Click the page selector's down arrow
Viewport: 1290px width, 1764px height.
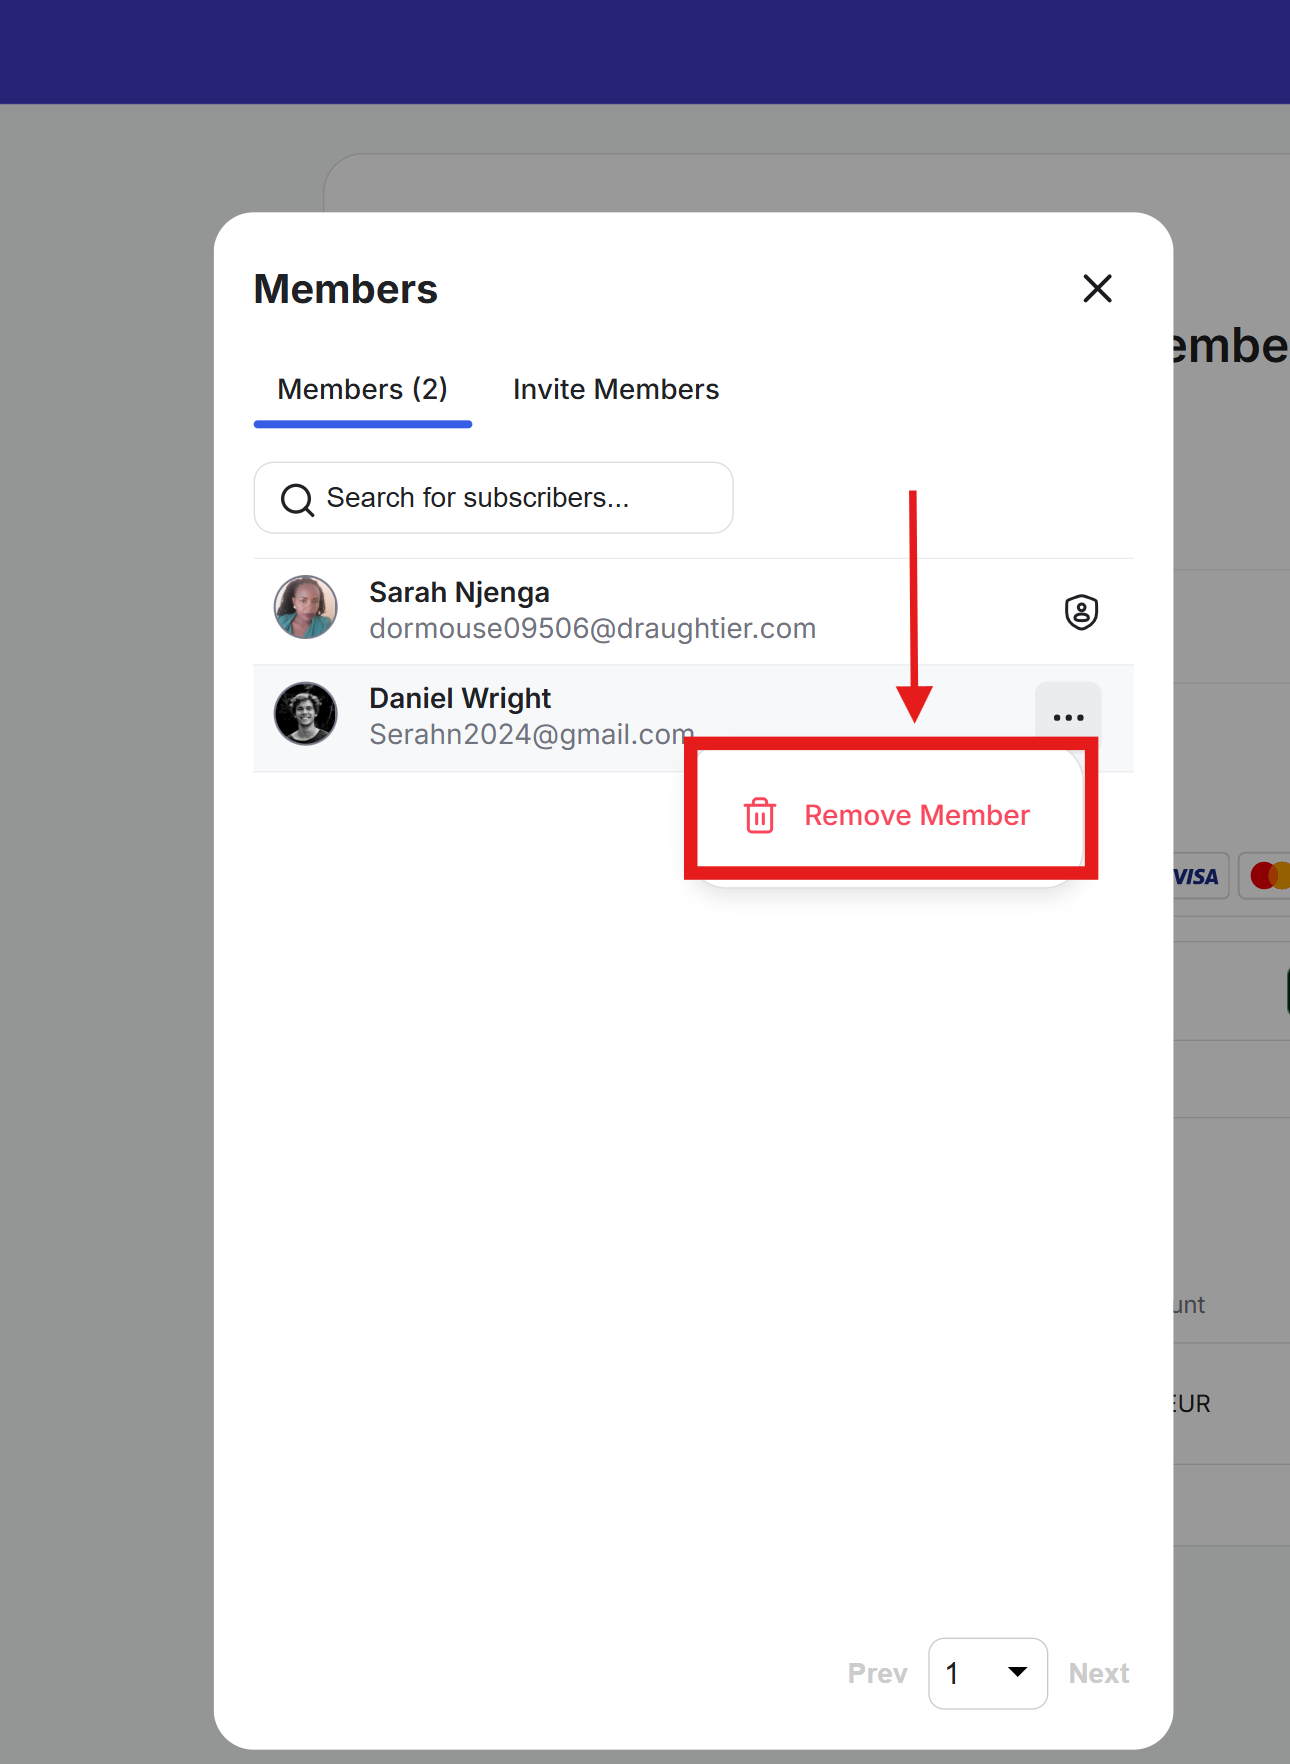coord(1017,1672)
